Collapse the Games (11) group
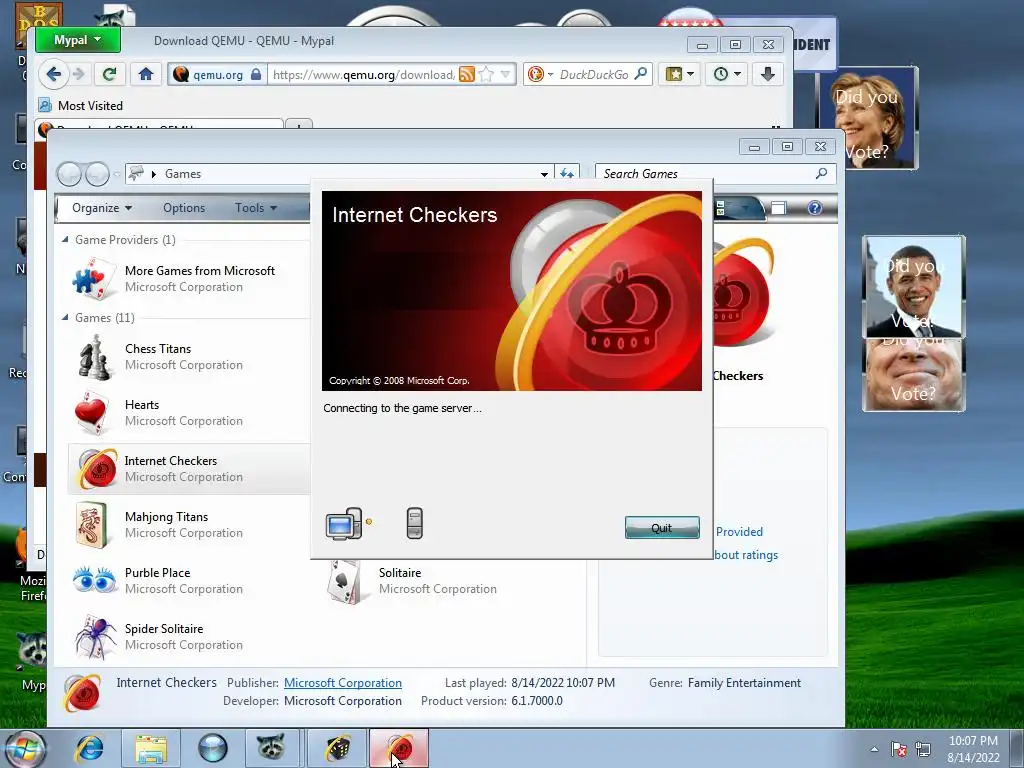1024x768 pixels. click(65, 317)
